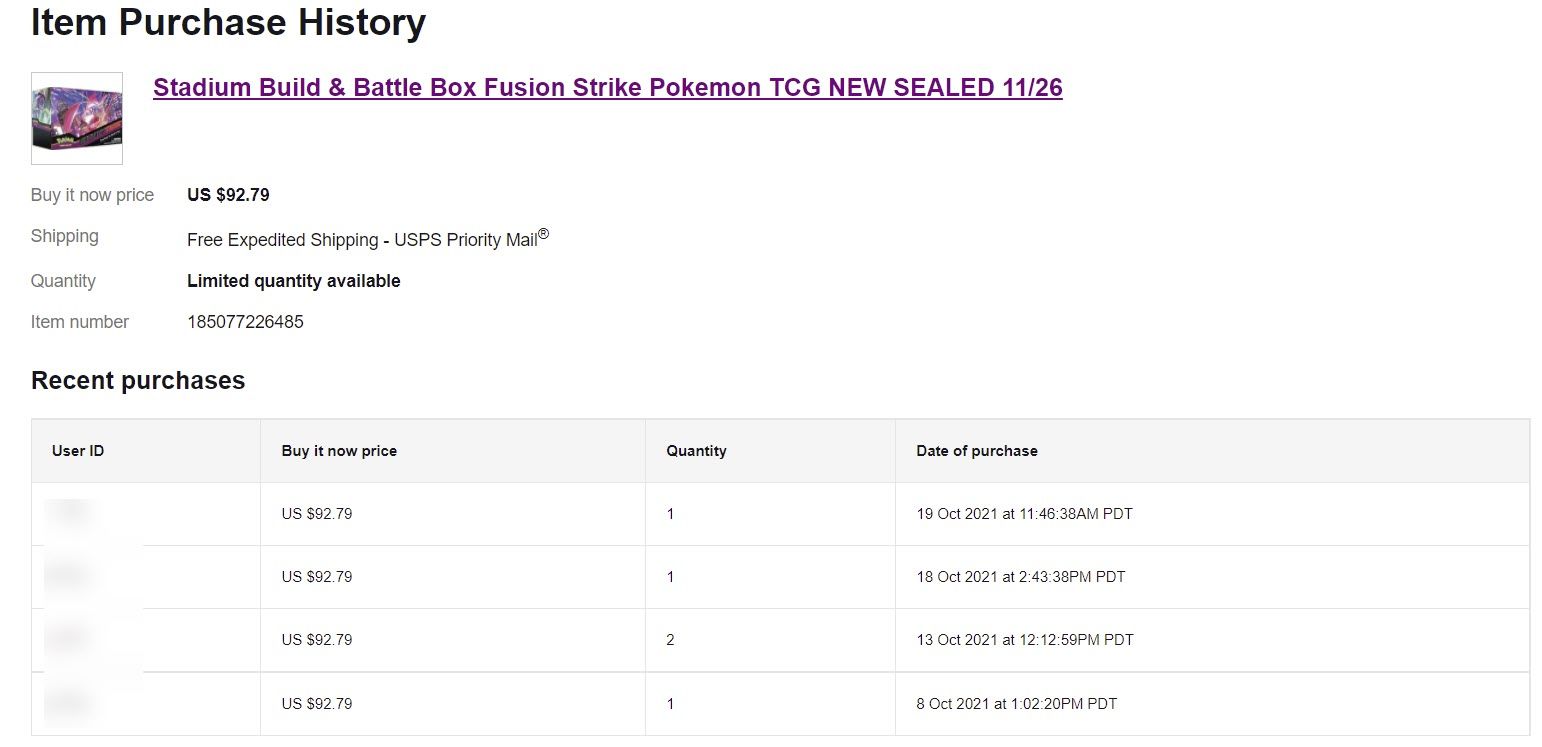Screen dimensions: 1542x747
Task: Click the 13 Oct 2021 12:12:59PM purchase date
Action: tap(1025, 640)
